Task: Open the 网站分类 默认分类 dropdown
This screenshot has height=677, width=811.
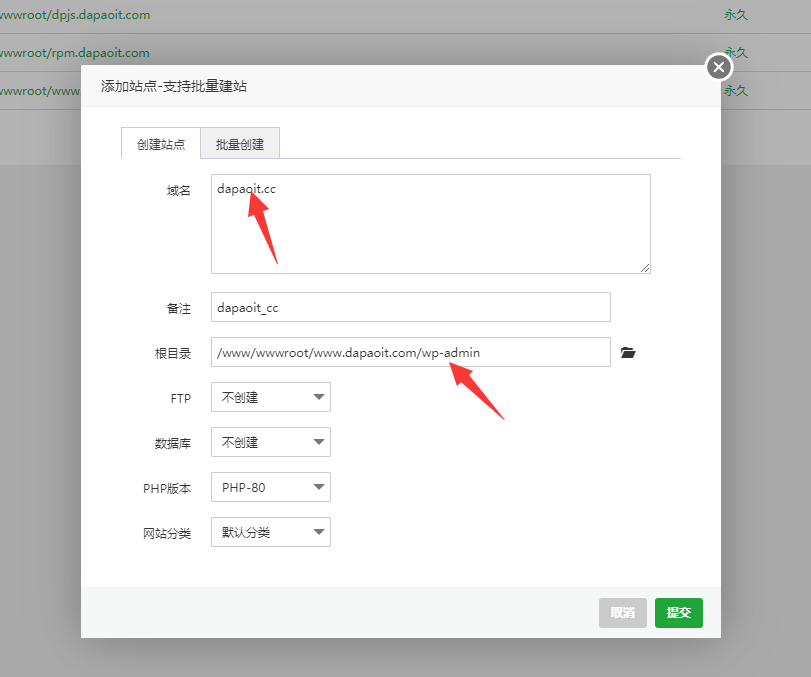Action: tap(271, 532)
